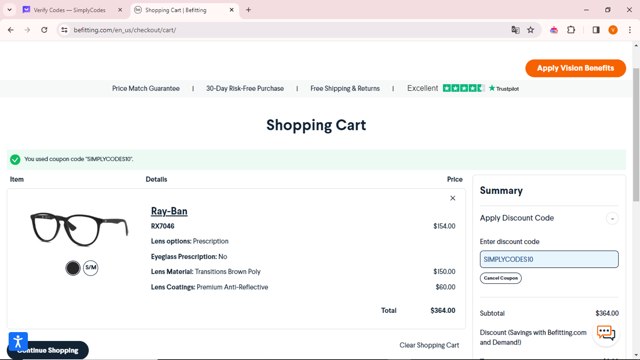The height and width of the screenshot is (360, 640).
Task: Click Transitions Brown Poly lens material
Action: point(227,271)
